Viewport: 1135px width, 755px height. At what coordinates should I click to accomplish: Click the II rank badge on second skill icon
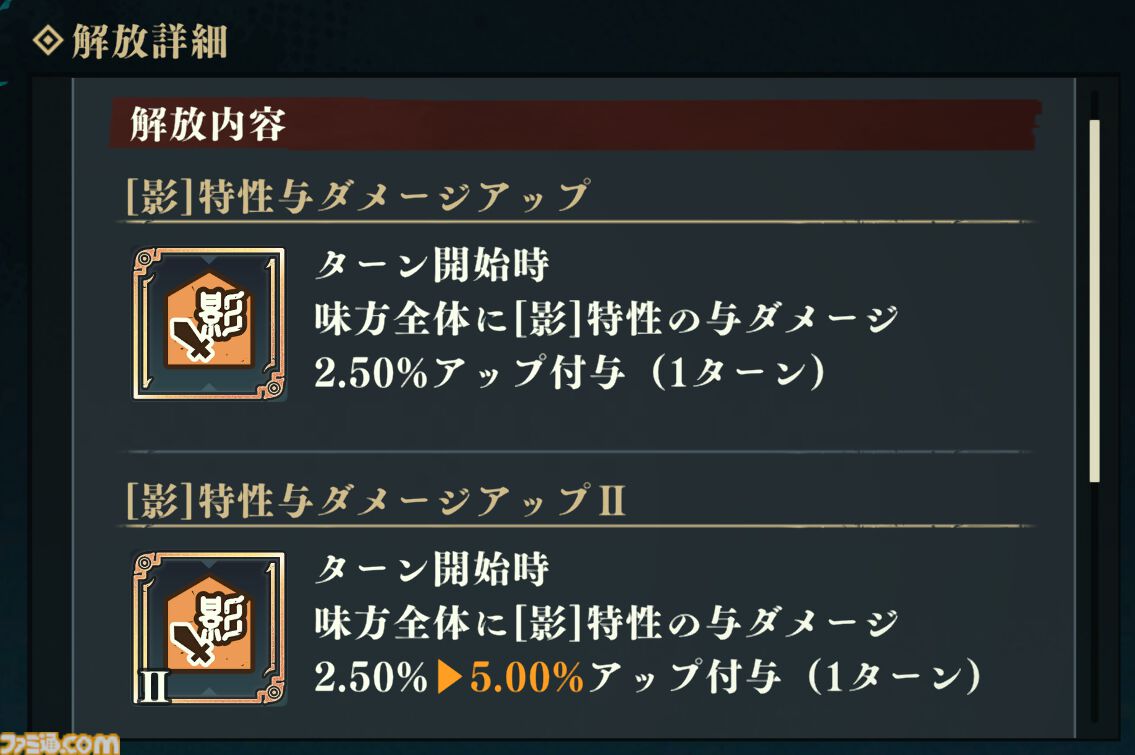(x=153, y=686)
